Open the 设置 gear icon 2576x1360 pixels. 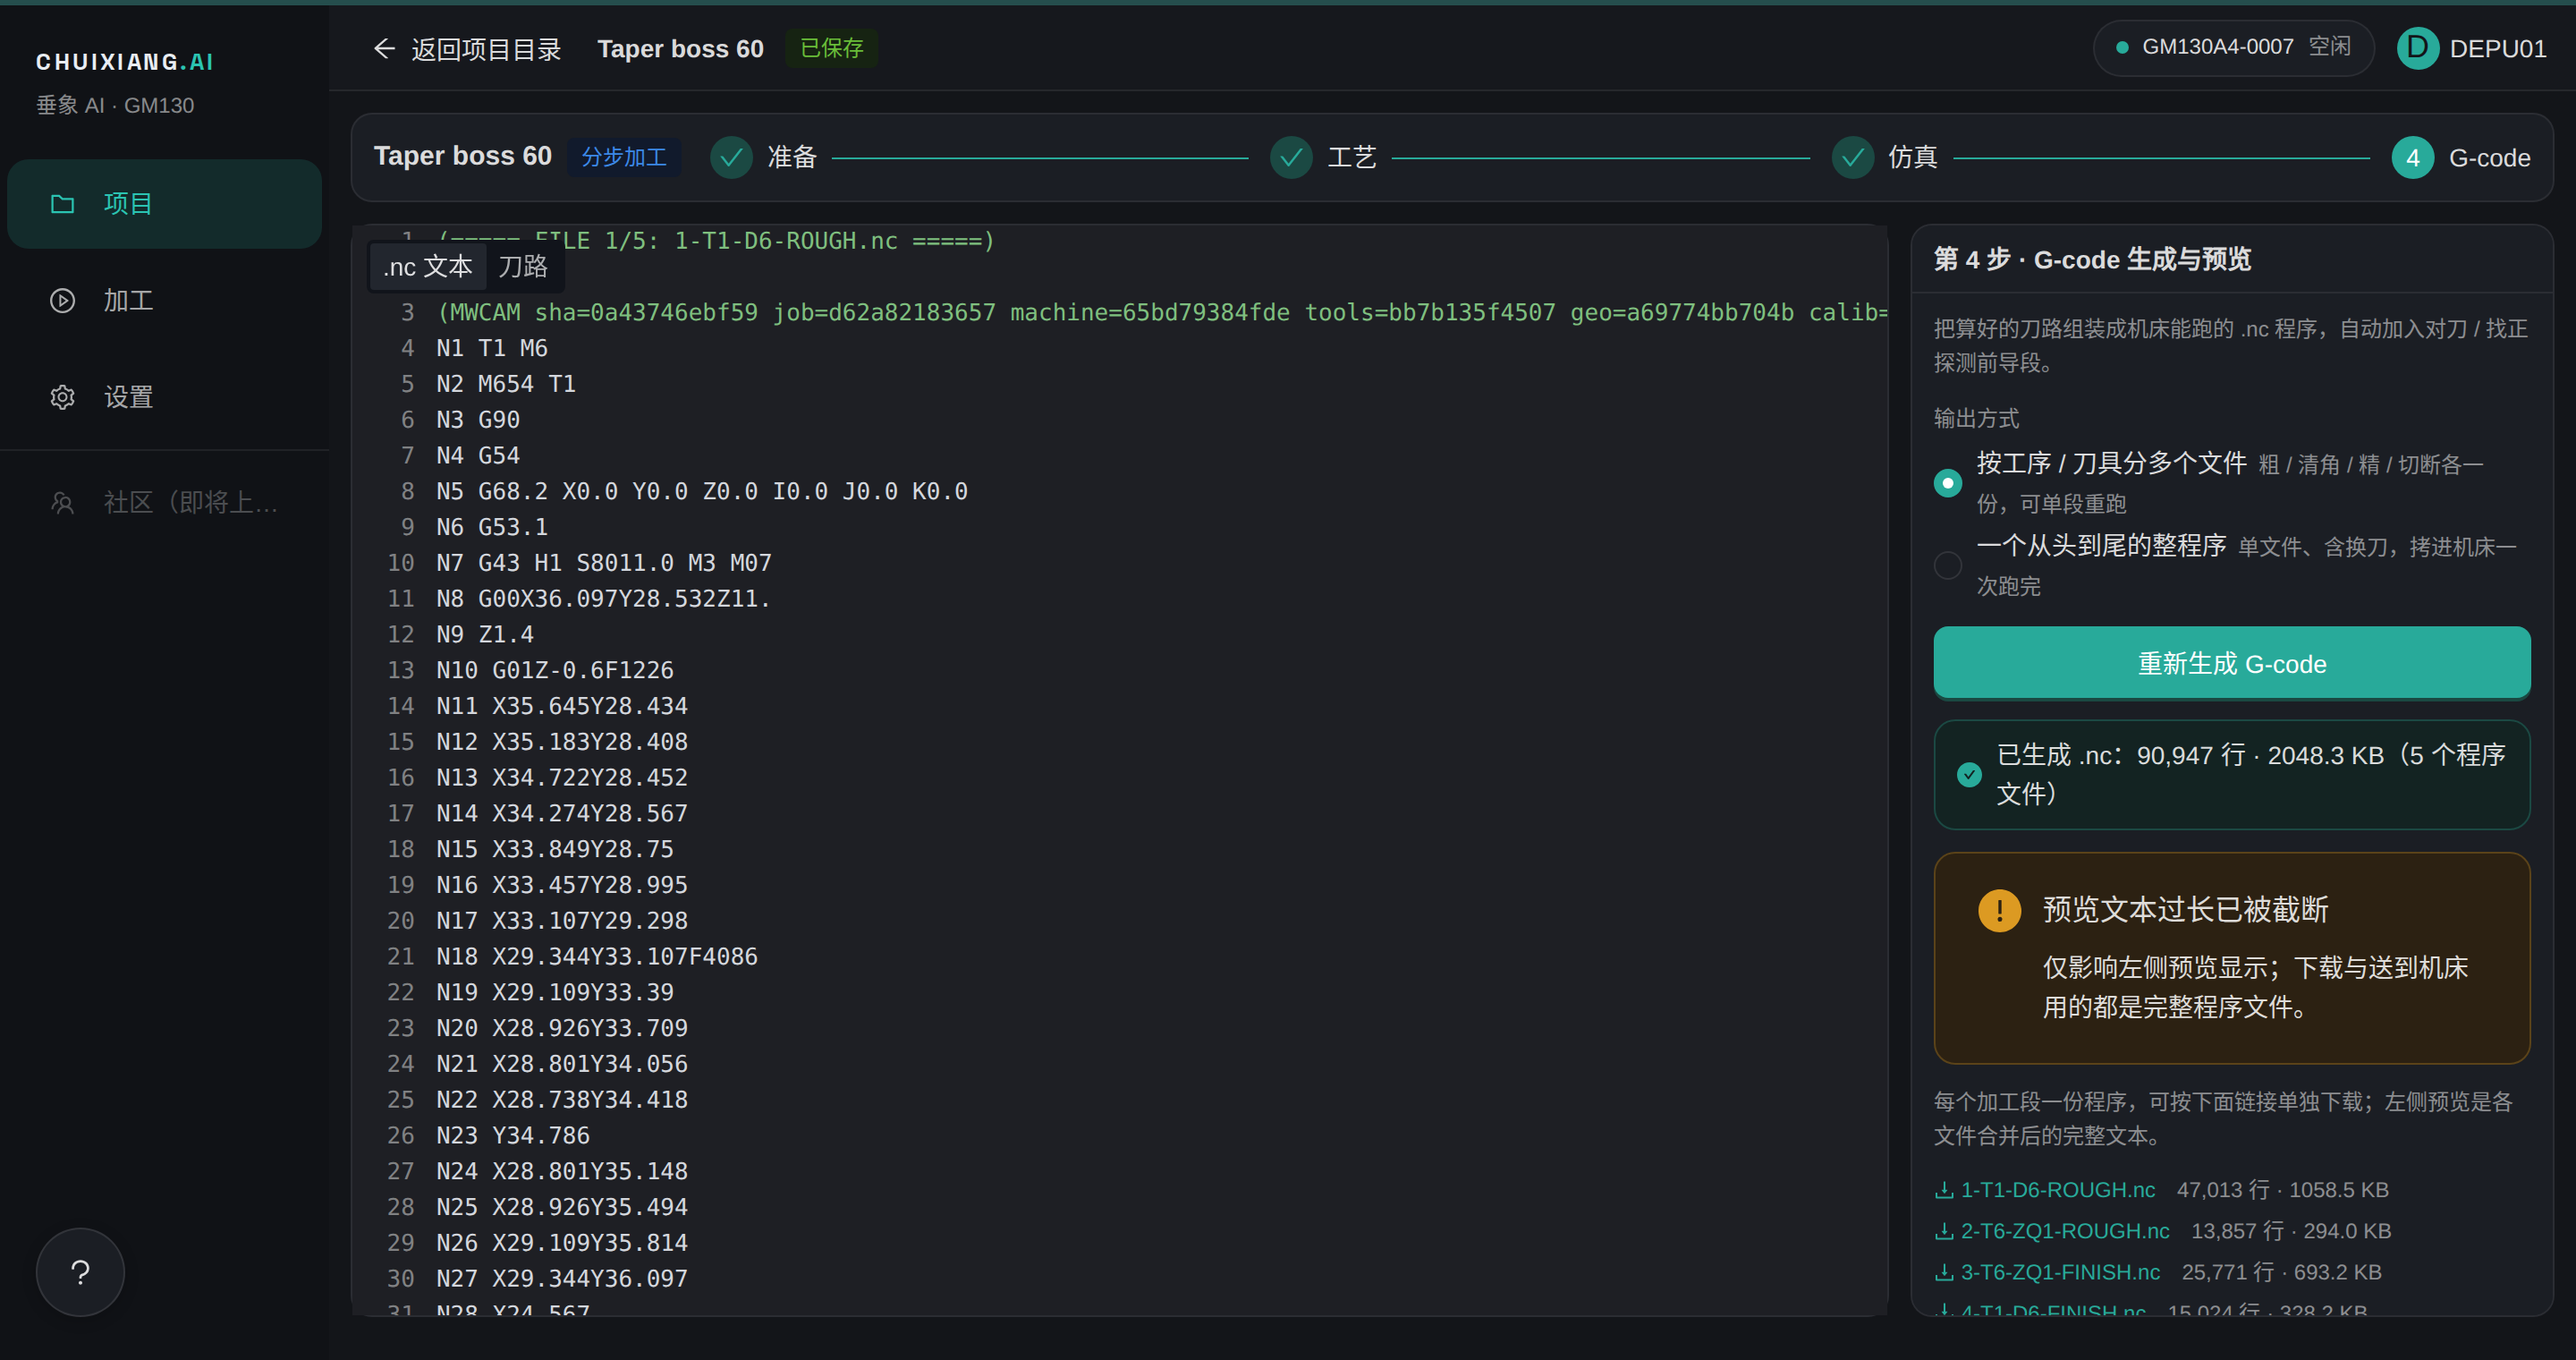coord(62,397)
